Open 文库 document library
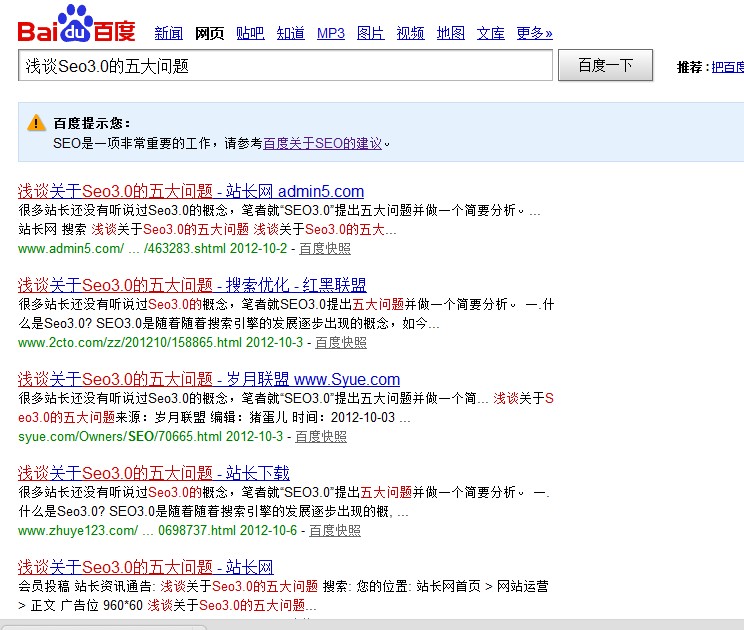The image size is (744, 630). (490, 33)
